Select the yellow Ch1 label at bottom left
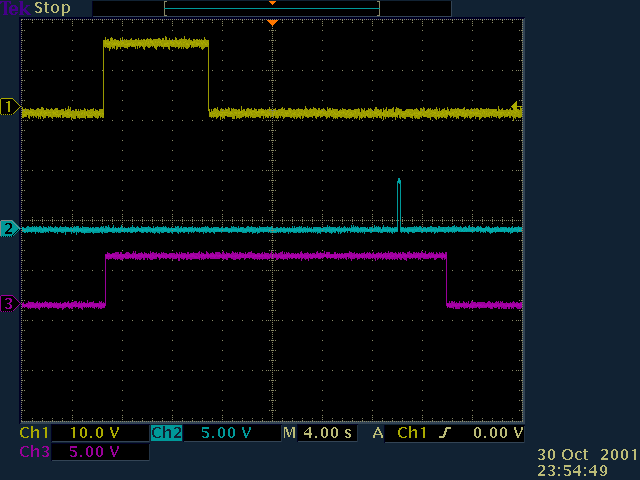Screen dimensions: 640x480 click(x=34, y=433)
